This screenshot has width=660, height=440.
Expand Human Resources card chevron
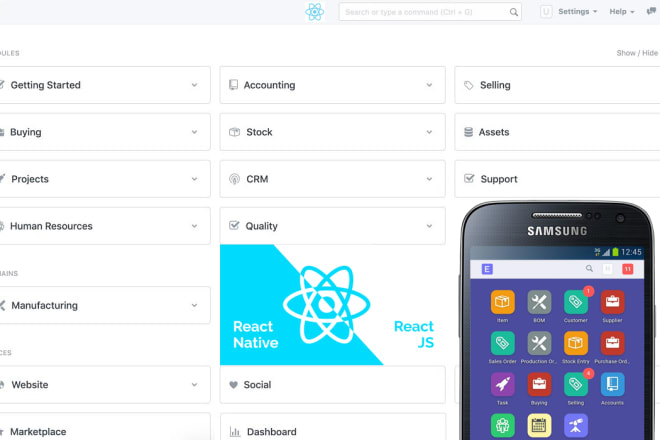(x=194, y=226)
